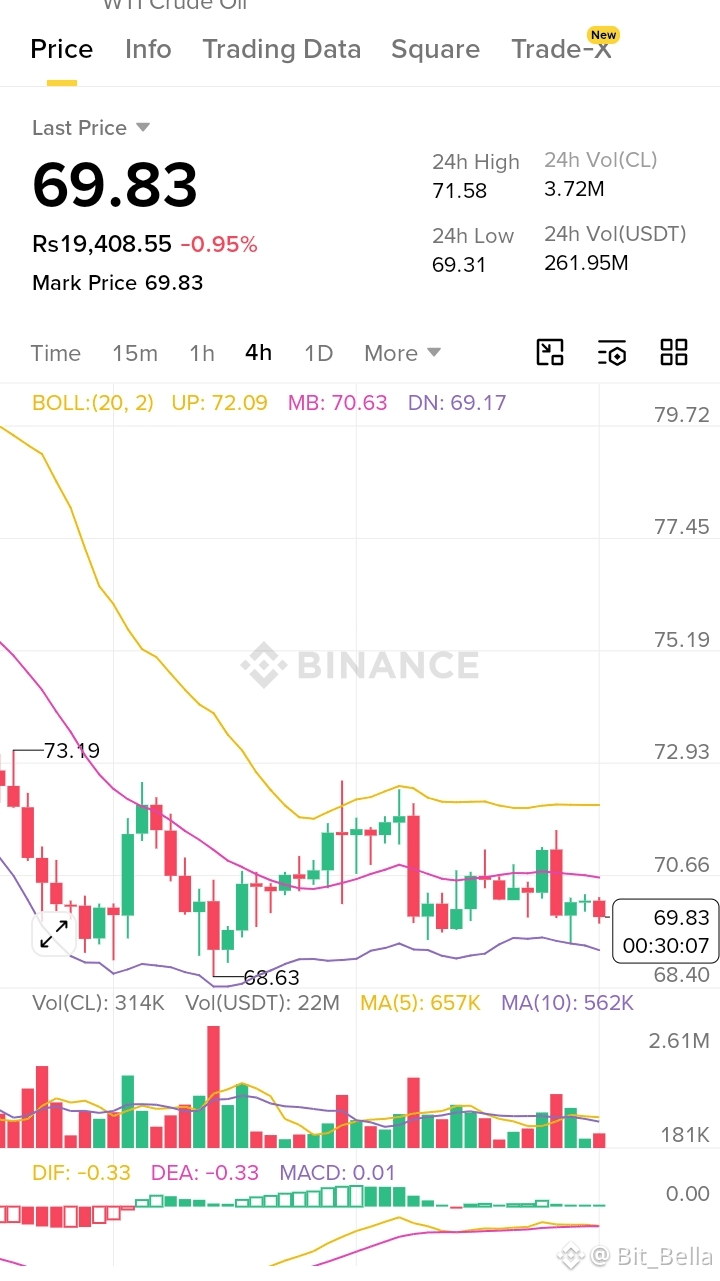The image size is (720, 1281).
Task: Tap the Vol(CL): 314K label
Action: pos(98,1003)
